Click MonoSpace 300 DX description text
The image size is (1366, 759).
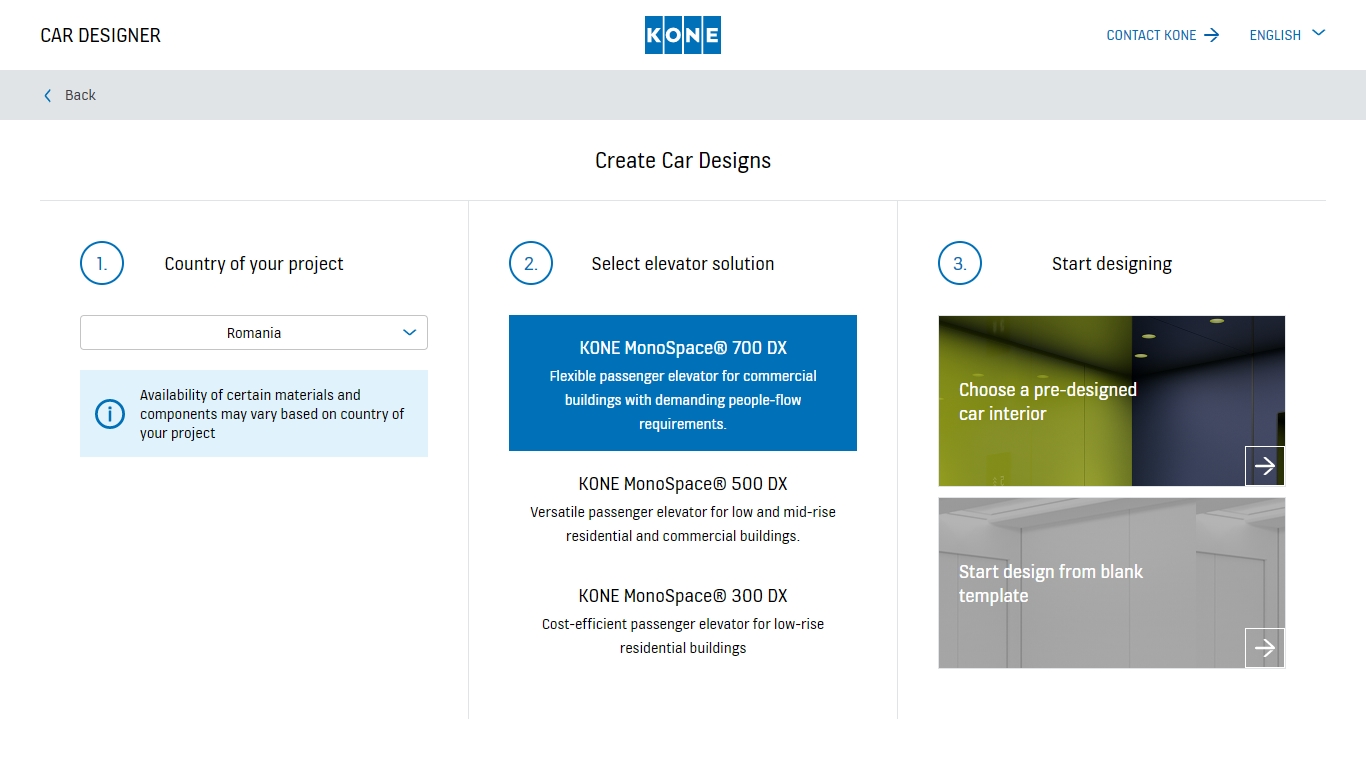click(x=683, y=636)
